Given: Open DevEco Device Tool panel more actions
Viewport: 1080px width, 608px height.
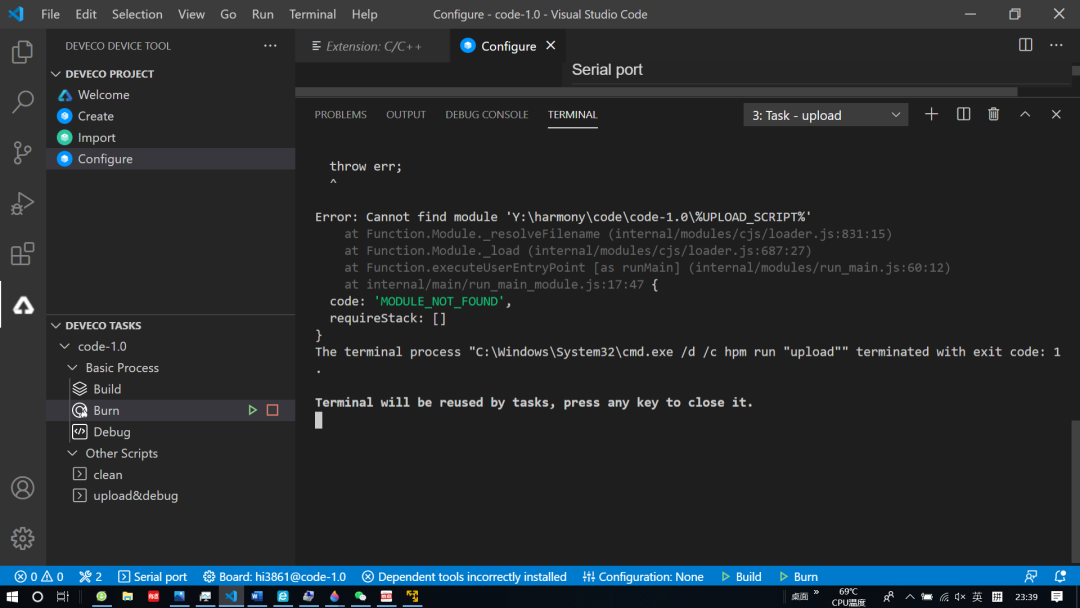Looking at the screenshot, I should [x=270, y=45].
